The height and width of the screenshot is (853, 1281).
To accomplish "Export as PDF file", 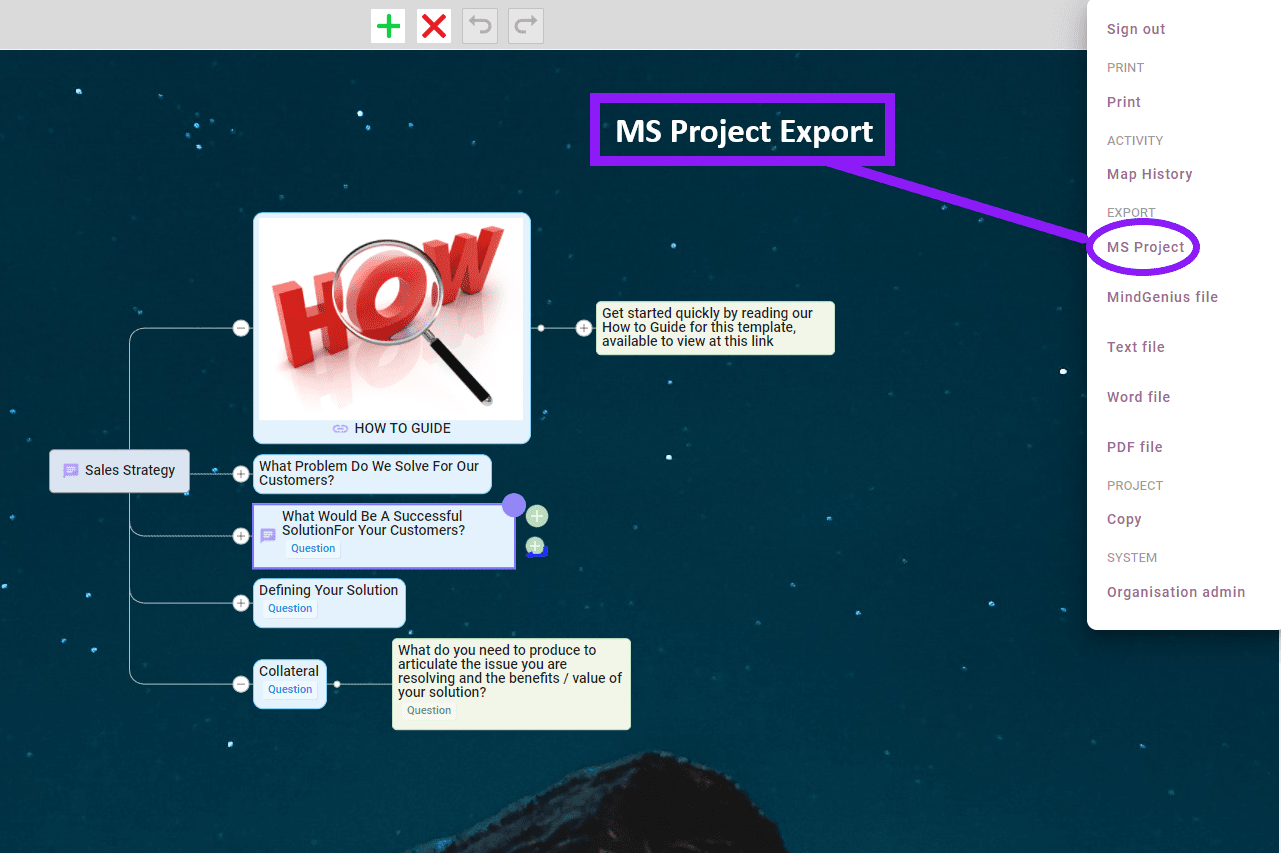I will [x=1135, y=447].
